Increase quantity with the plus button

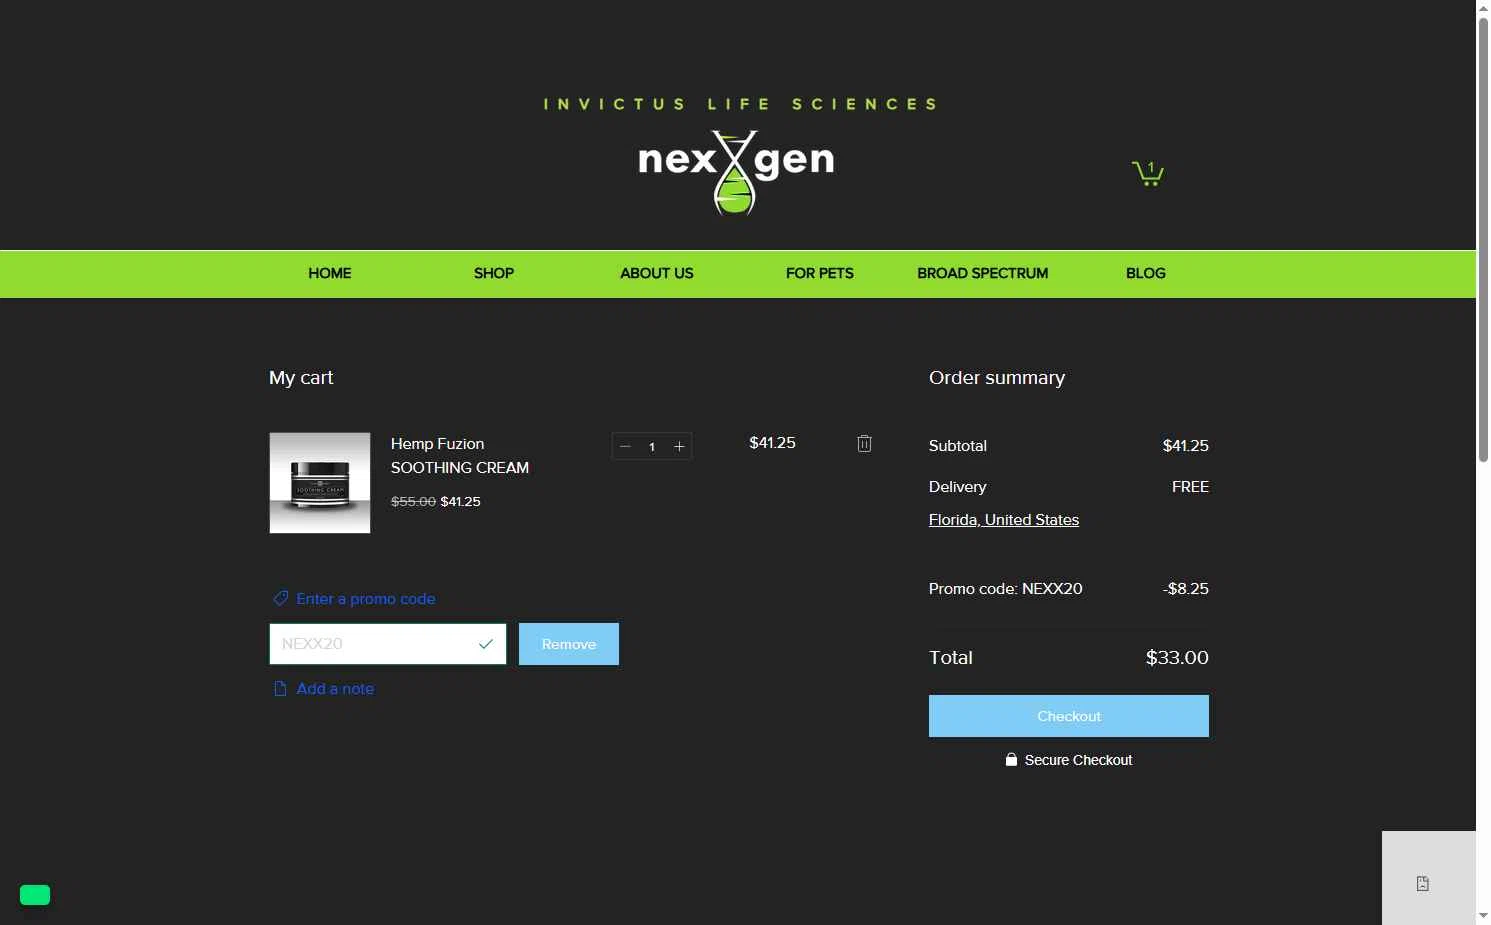click(x=679, y=447)
